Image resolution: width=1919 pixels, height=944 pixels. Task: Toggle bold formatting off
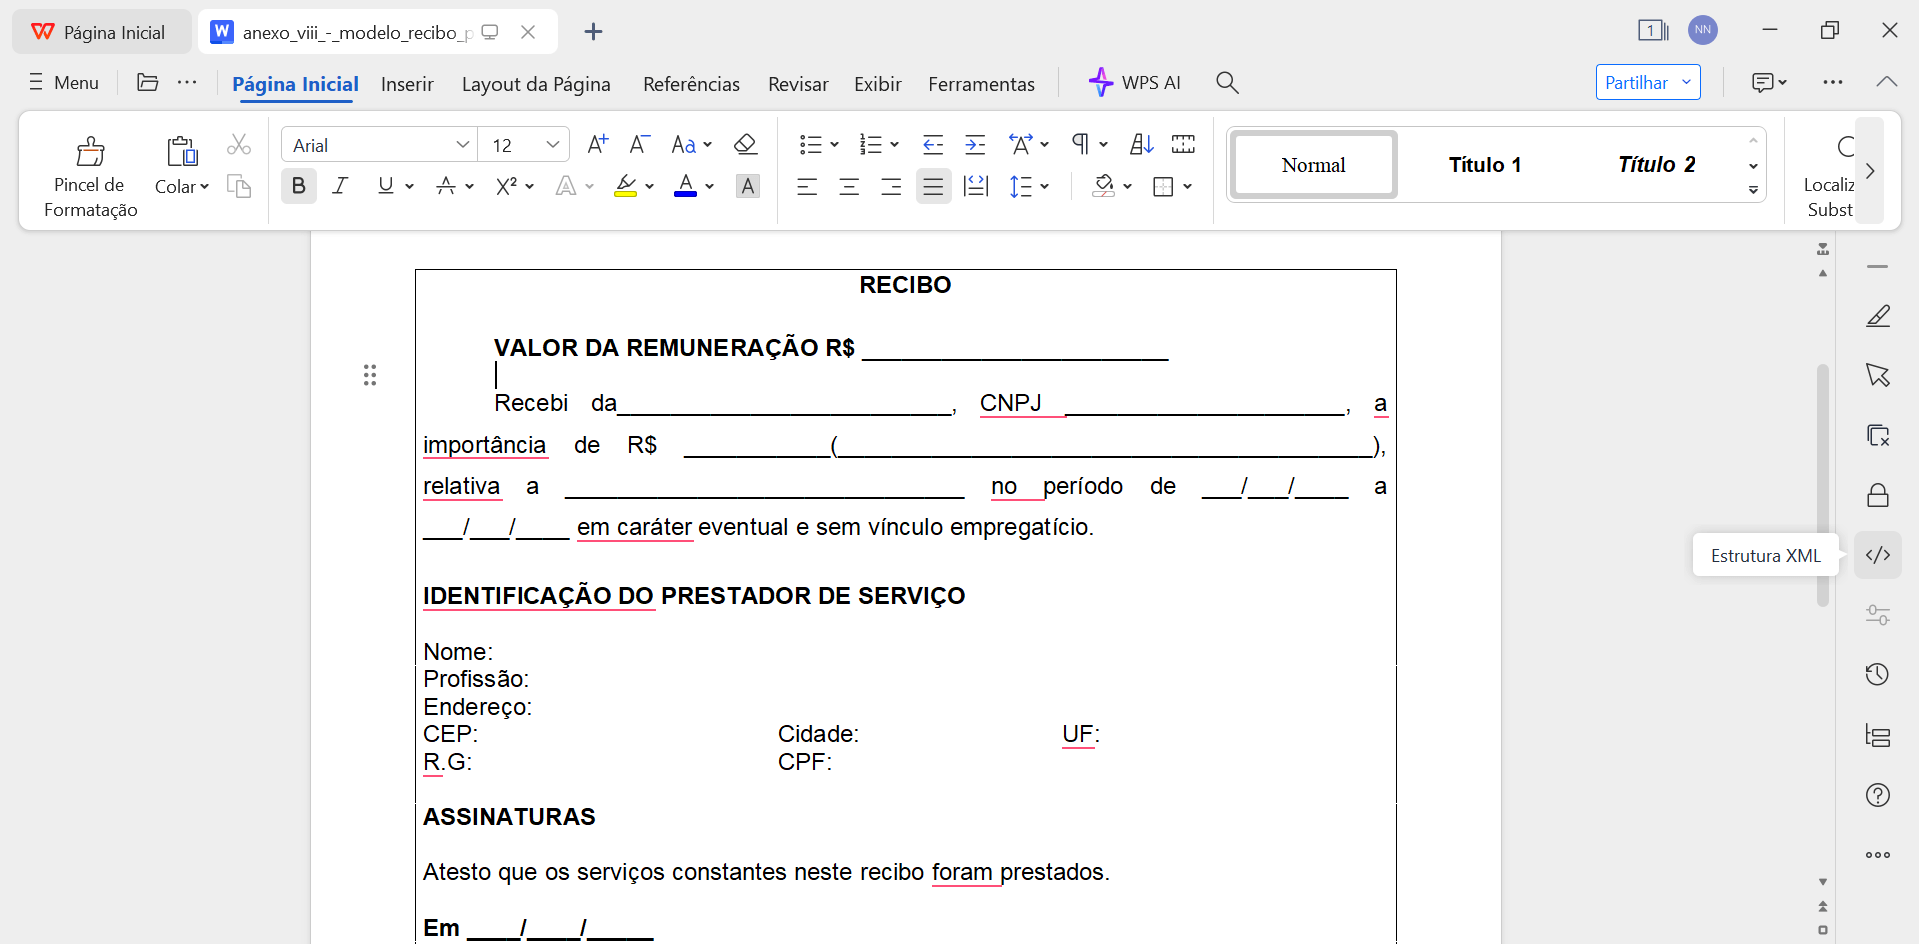tap(298, 186)
